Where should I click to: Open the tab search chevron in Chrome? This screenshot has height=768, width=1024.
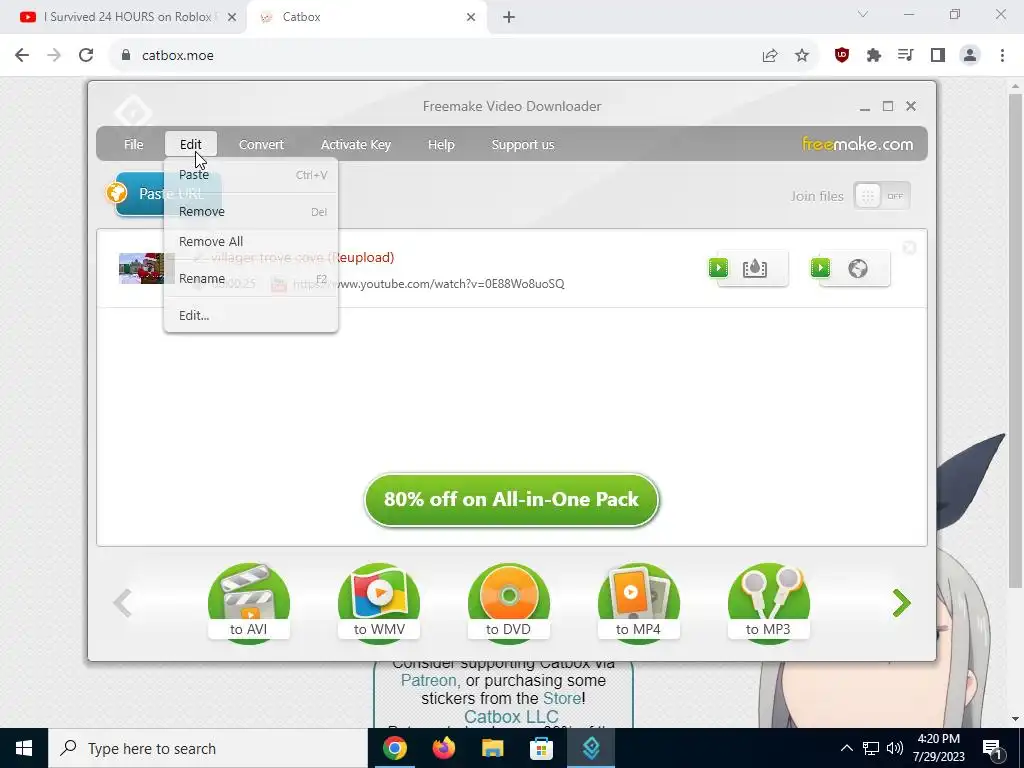(x=863, y=14)
